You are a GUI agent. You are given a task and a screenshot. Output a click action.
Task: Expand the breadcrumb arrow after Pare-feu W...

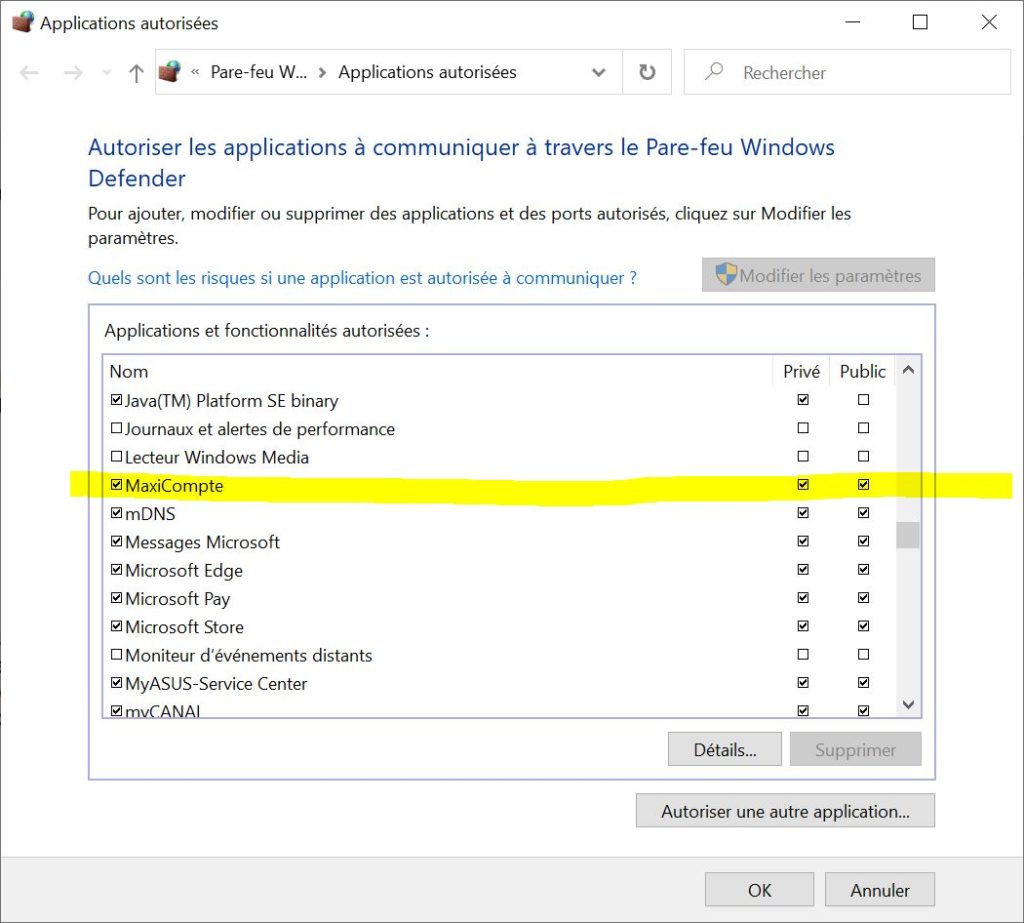click(322, 72)
